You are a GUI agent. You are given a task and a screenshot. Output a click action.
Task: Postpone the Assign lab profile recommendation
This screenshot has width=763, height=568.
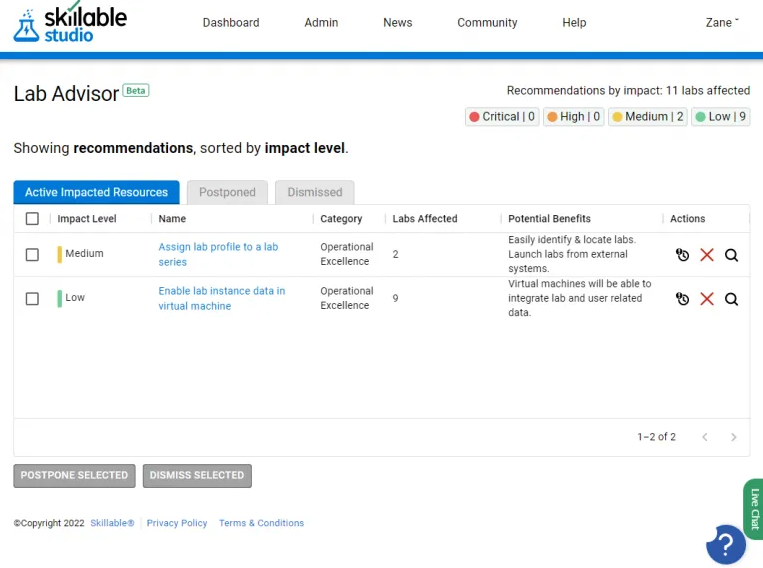tap(682, 255)
